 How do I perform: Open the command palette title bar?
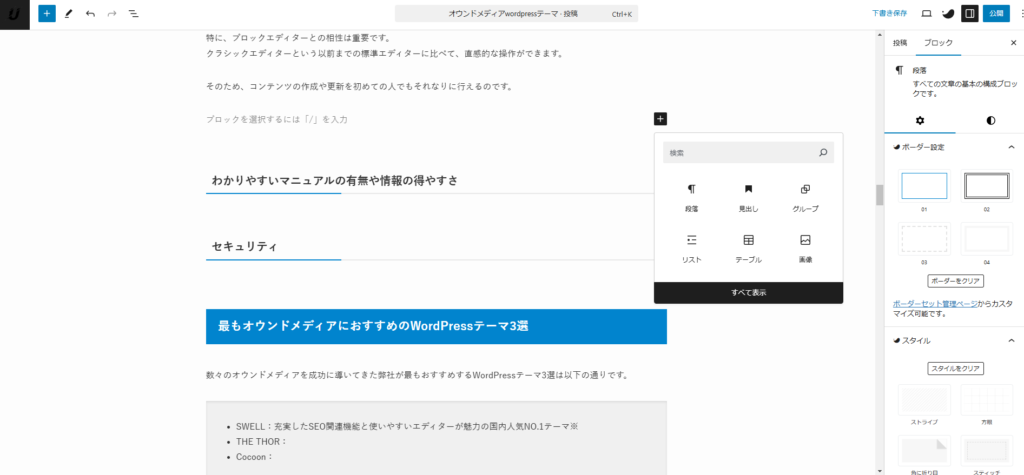coord(516,13)
